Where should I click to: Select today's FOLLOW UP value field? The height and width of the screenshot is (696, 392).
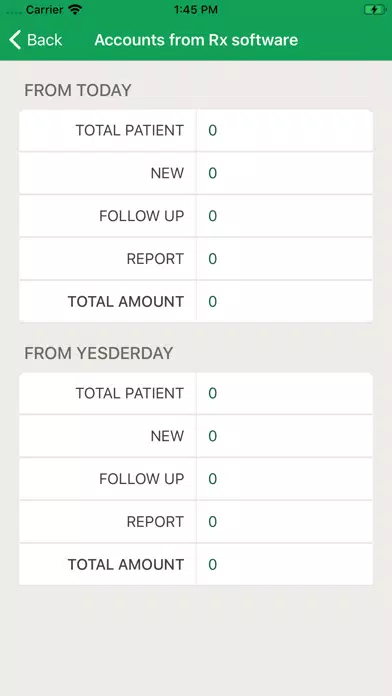285,216
